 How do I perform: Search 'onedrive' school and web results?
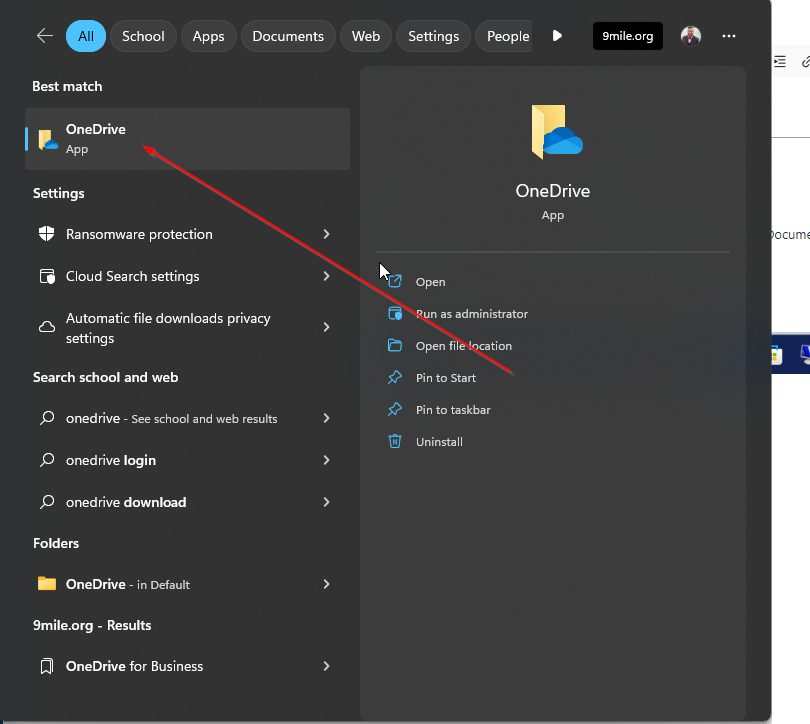188,418
